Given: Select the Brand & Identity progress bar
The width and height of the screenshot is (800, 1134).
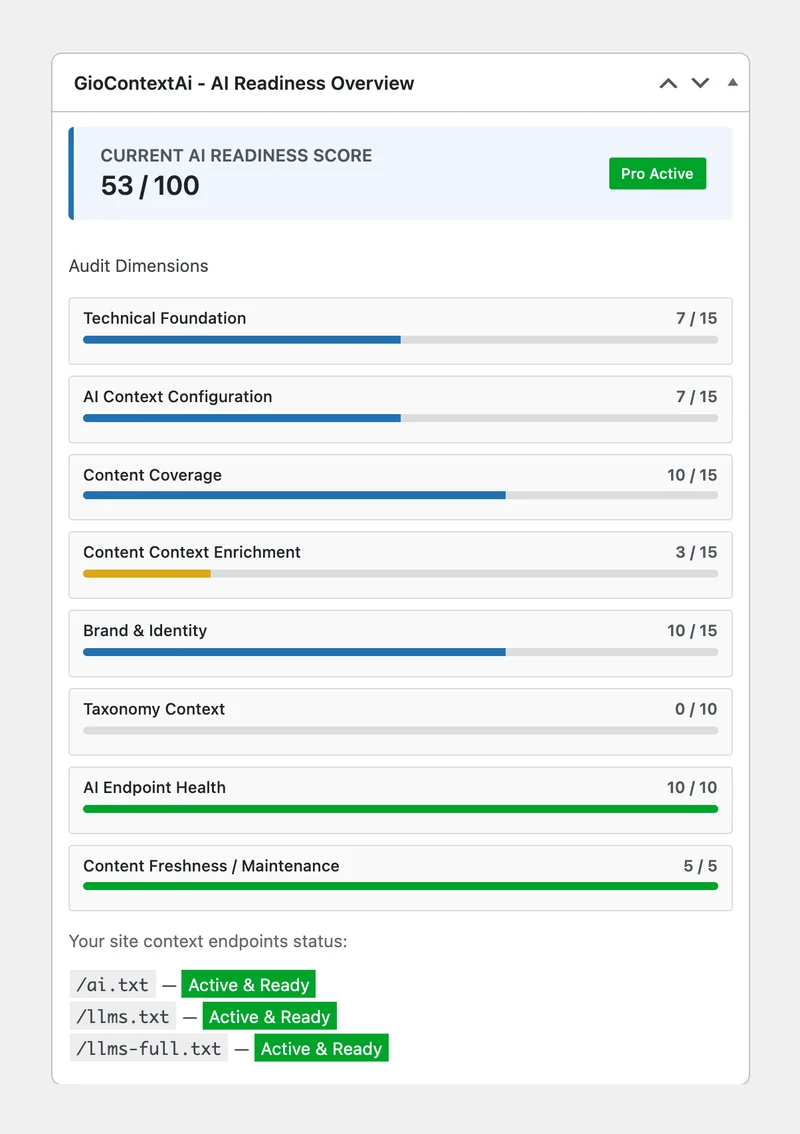Looking at the screenshot, I should 401,652.
